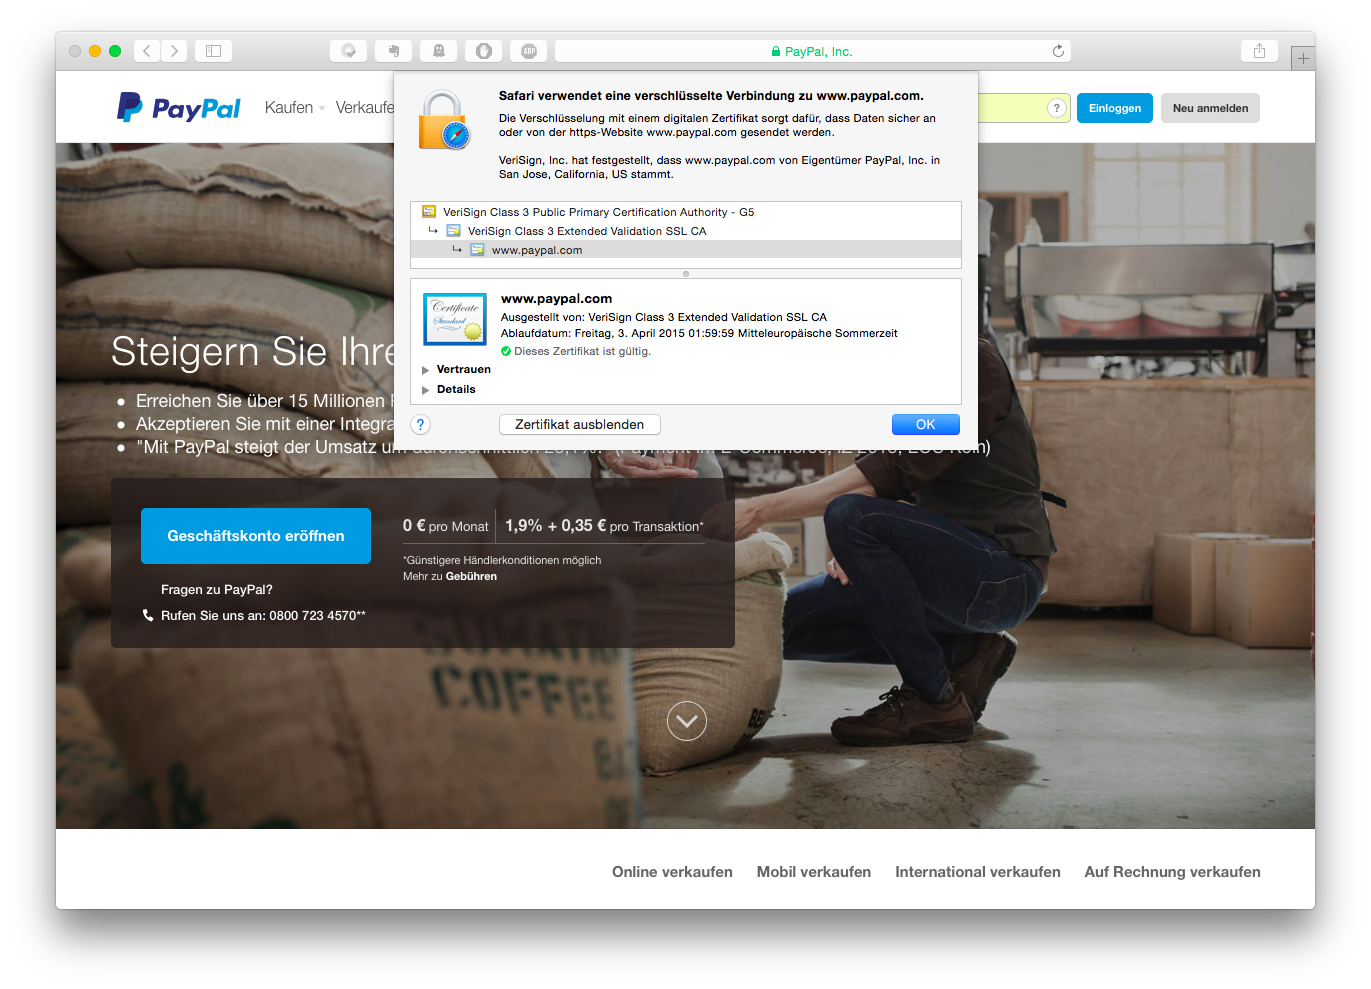The image size is (1371, 989).
Task: Click the green valid certificate checkmark
Action: click(506, 351)
